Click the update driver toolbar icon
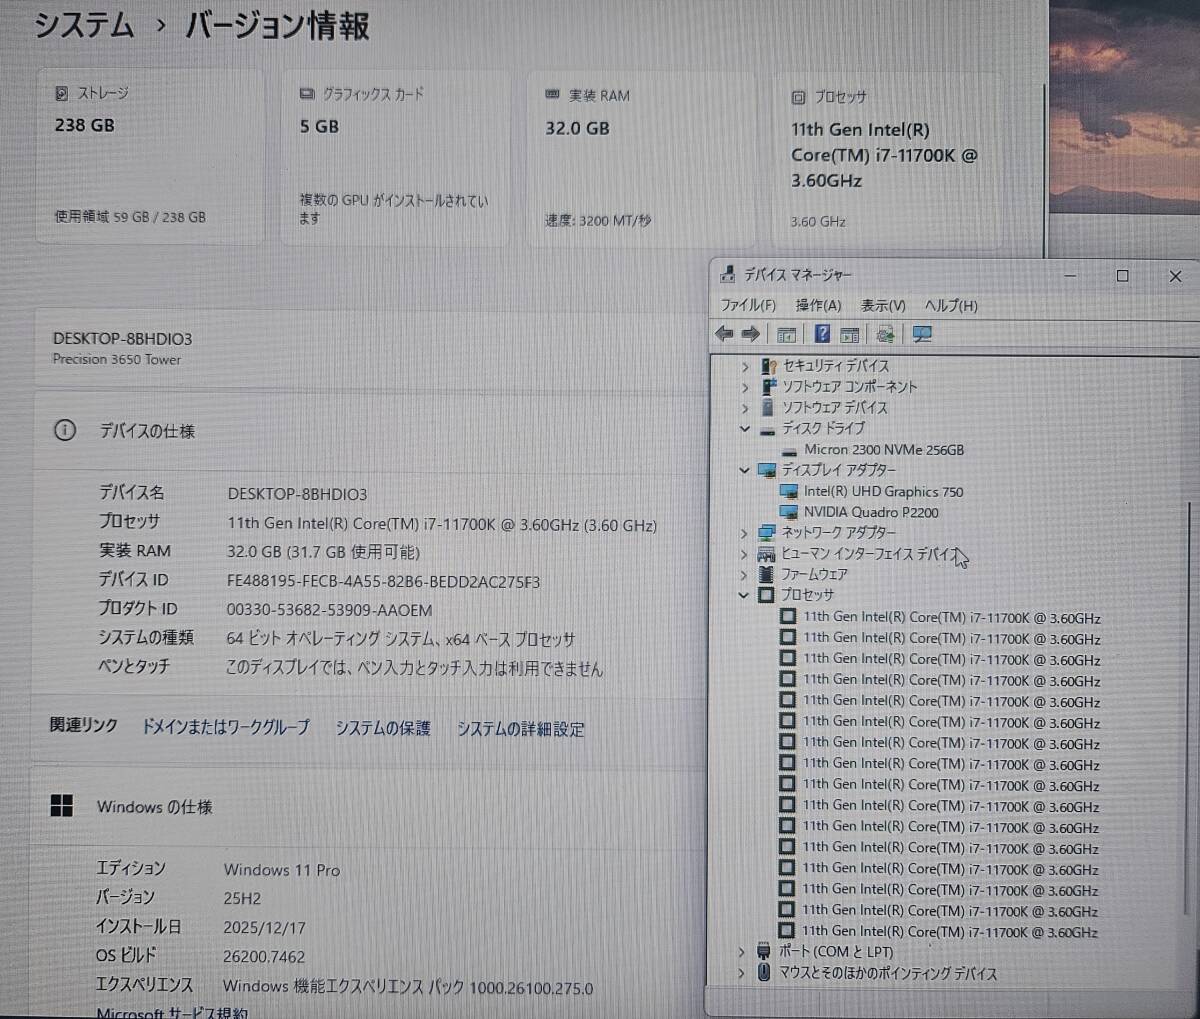Viewport: 1200px width, 1019px height. pyautogui.click(x=885, y=334)
